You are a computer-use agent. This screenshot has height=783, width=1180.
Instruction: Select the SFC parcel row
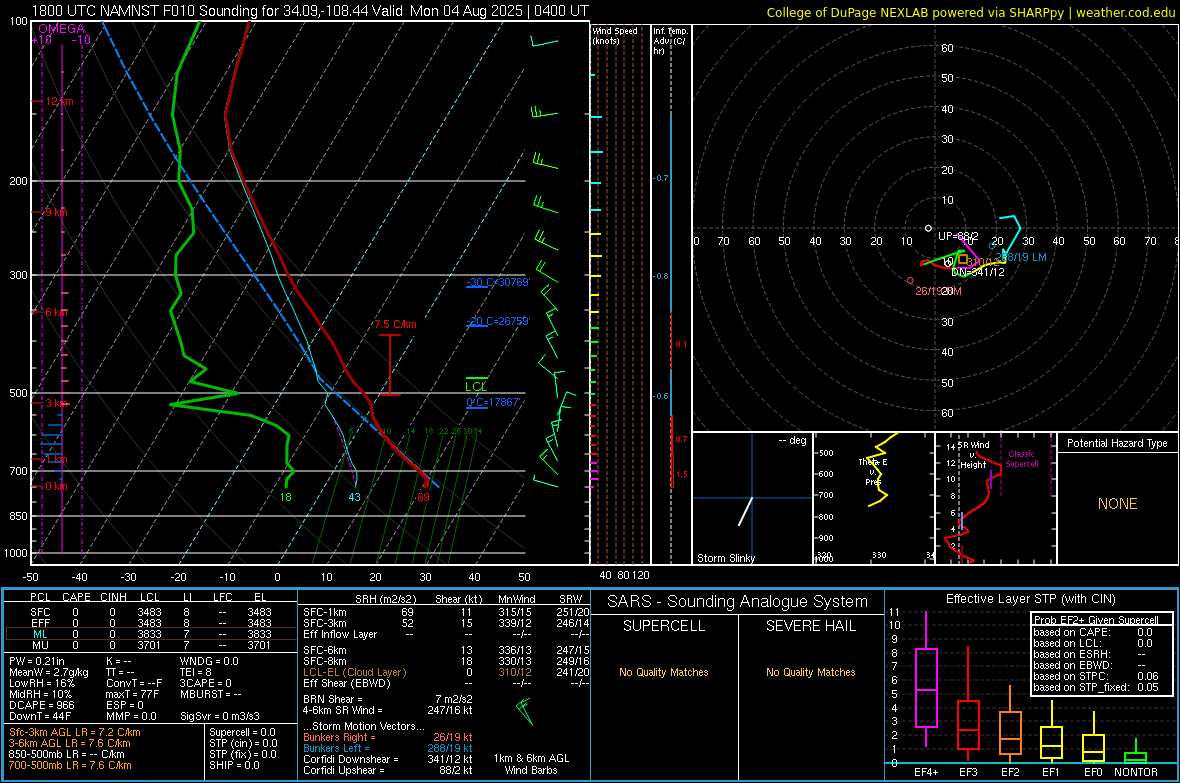point(151,612)
